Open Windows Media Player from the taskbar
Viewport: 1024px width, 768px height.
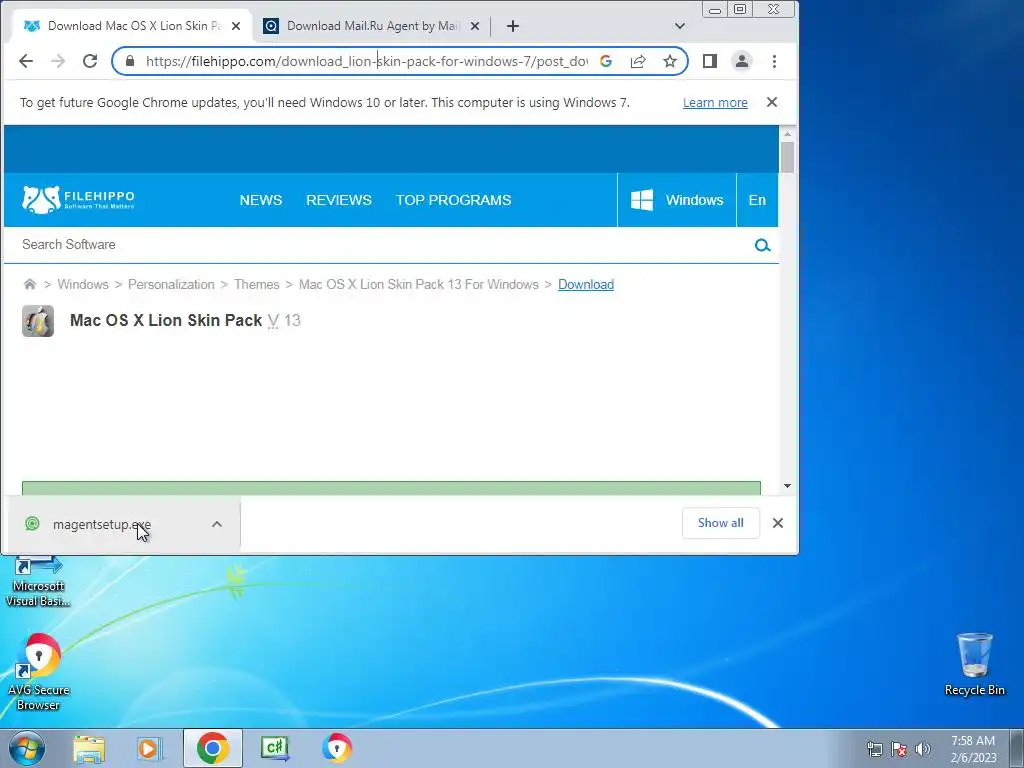coord(149,748)
